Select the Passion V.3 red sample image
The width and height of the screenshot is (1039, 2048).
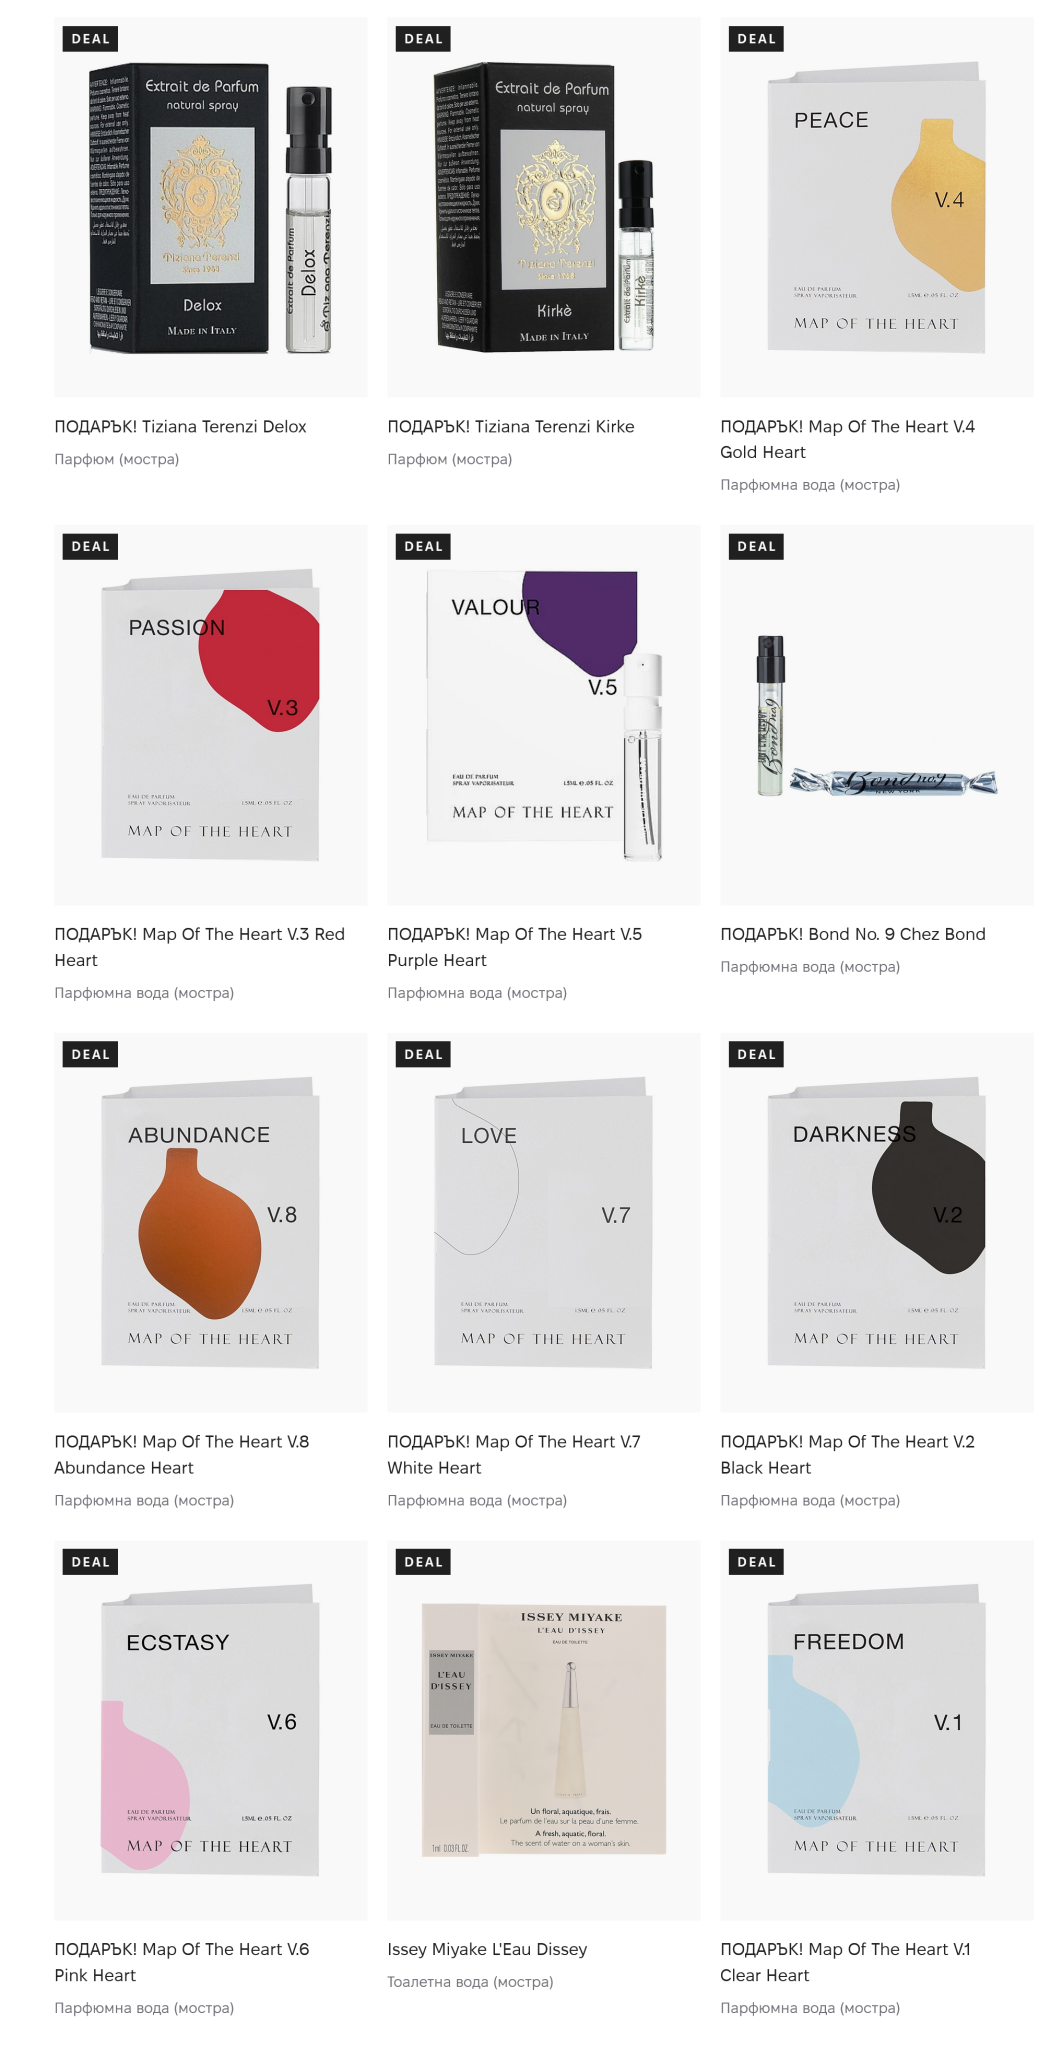click(x=210, y=716)
